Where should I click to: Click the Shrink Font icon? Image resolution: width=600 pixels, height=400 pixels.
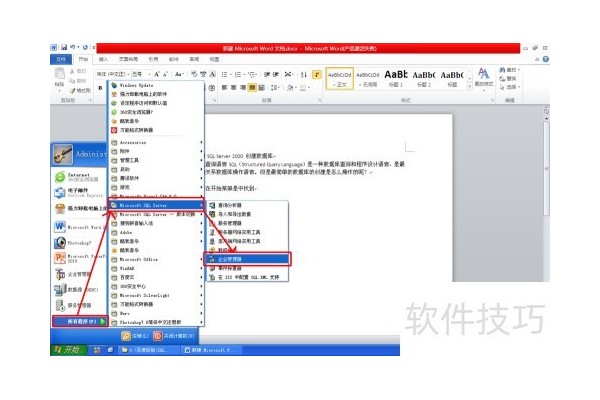(x=165, y=74)
